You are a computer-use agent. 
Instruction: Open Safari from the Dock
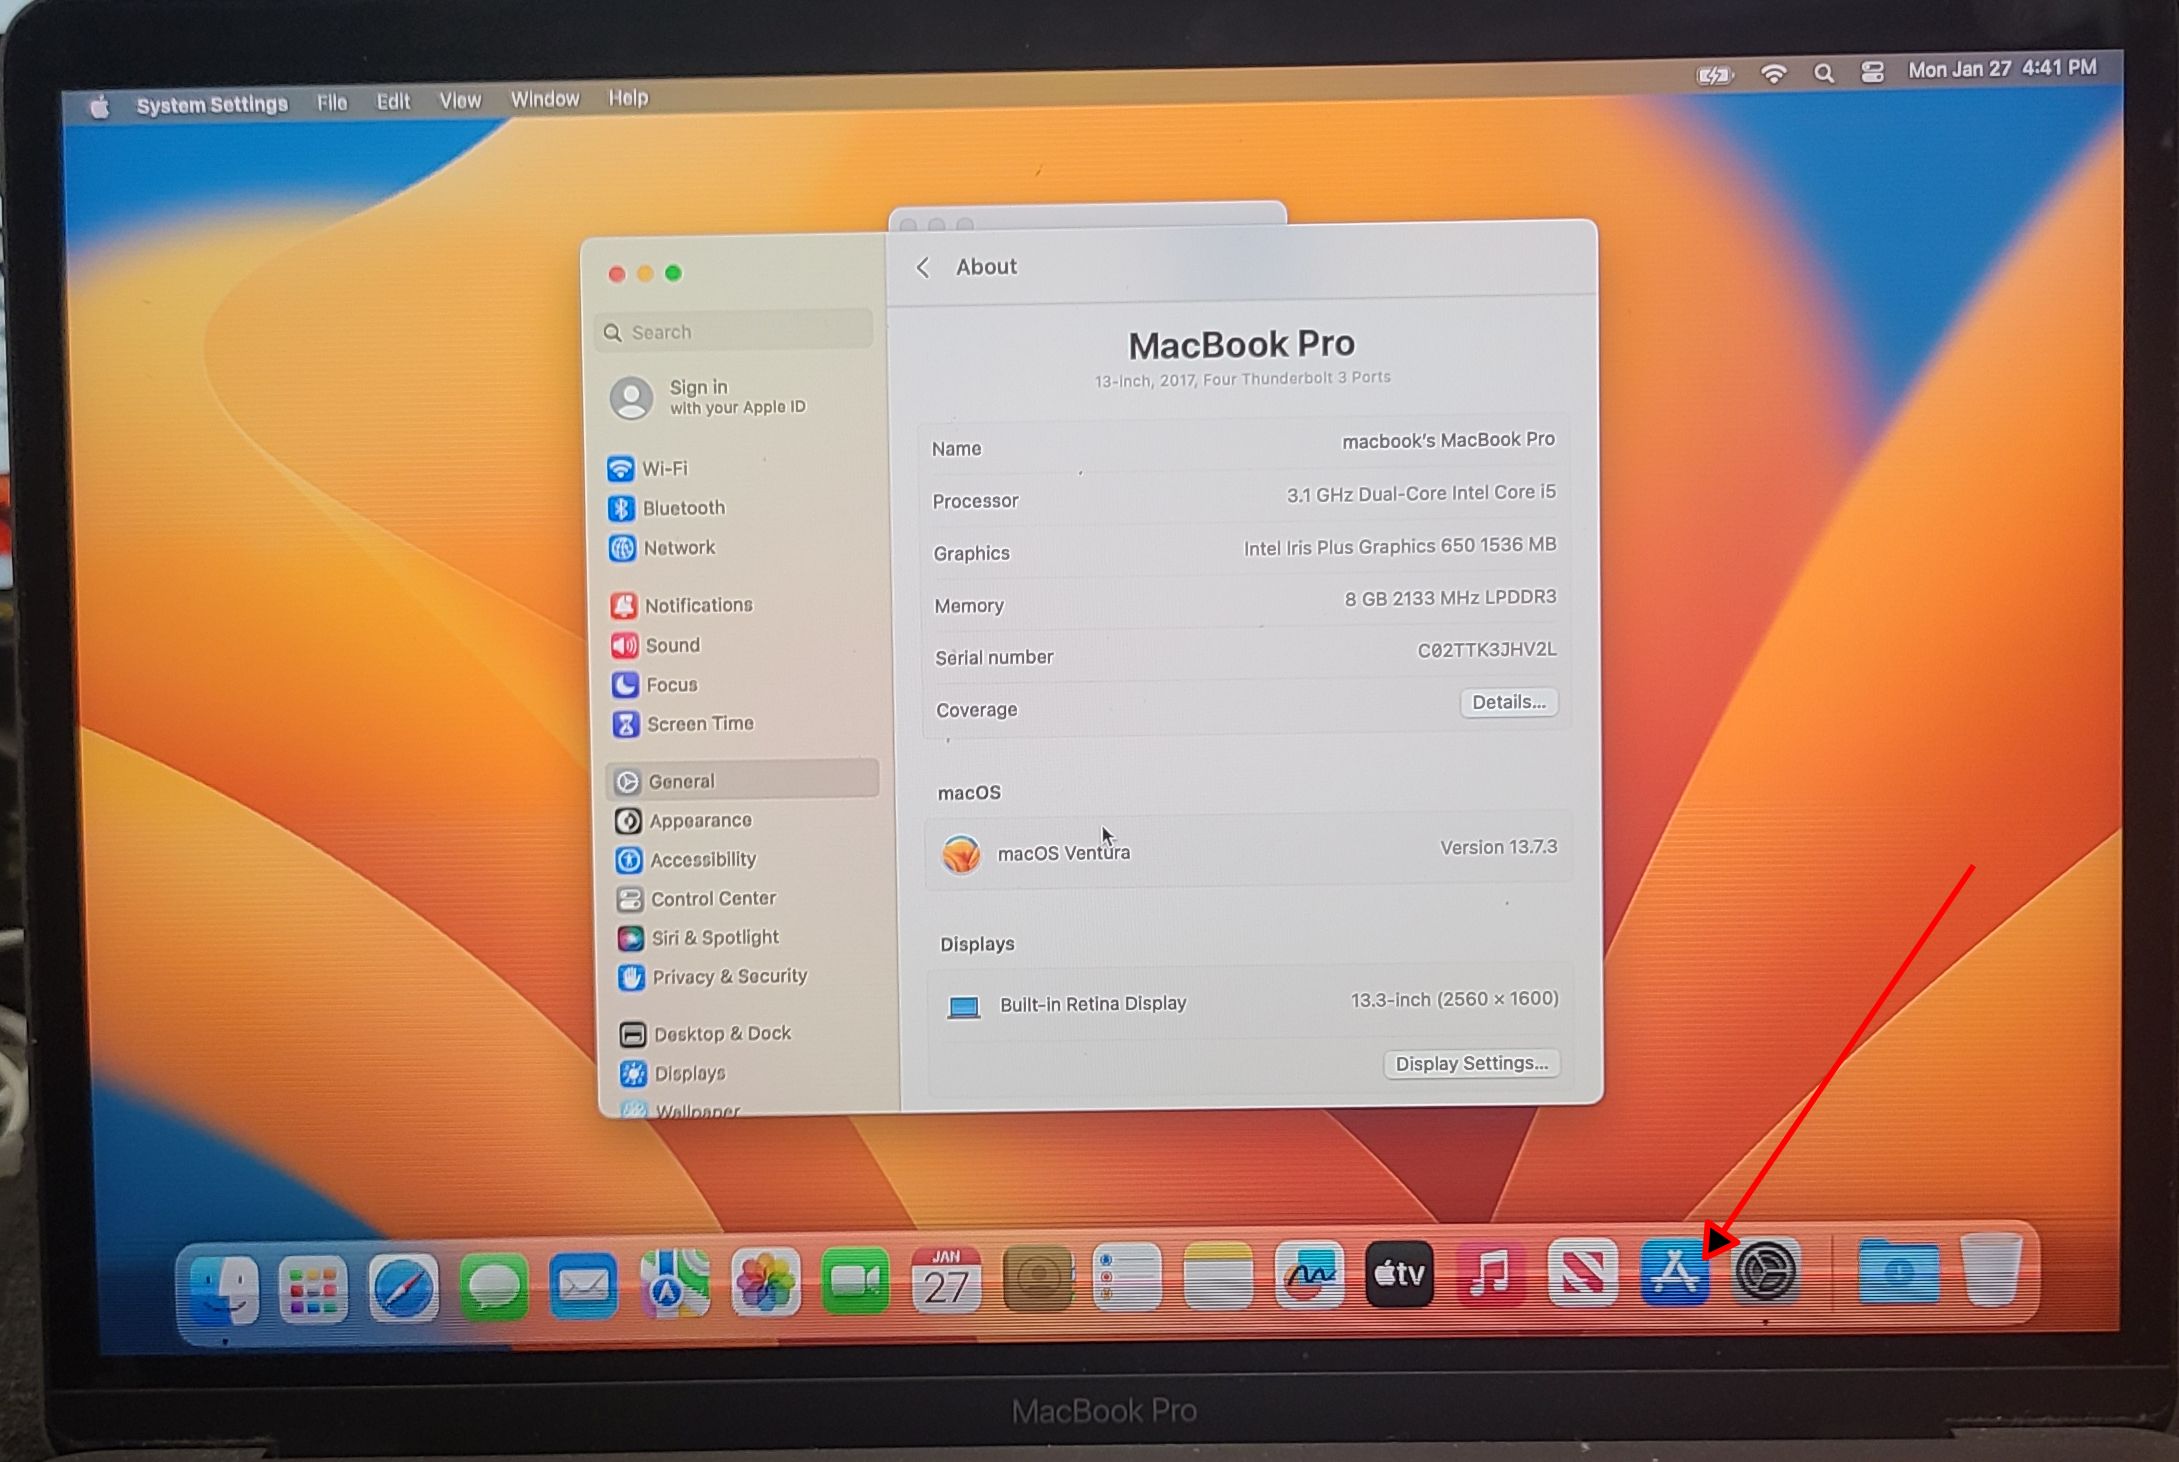coord(403,1288)
